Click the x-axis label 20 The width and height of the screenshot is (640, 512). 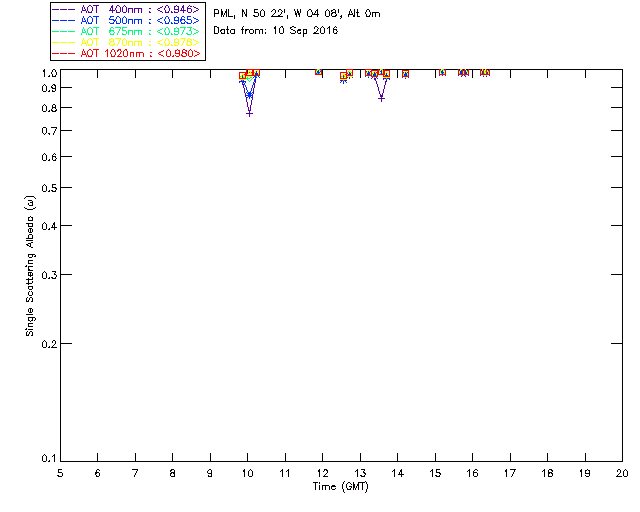pyautogui.click(x=622, y=473)
